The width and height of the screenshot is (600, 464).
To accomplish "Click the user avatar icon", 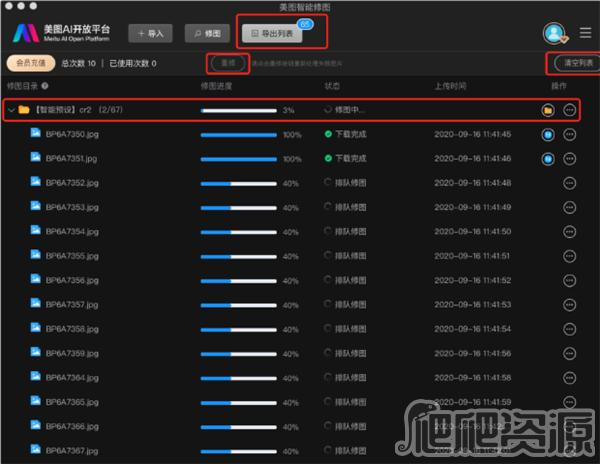I will click(554, 33).
